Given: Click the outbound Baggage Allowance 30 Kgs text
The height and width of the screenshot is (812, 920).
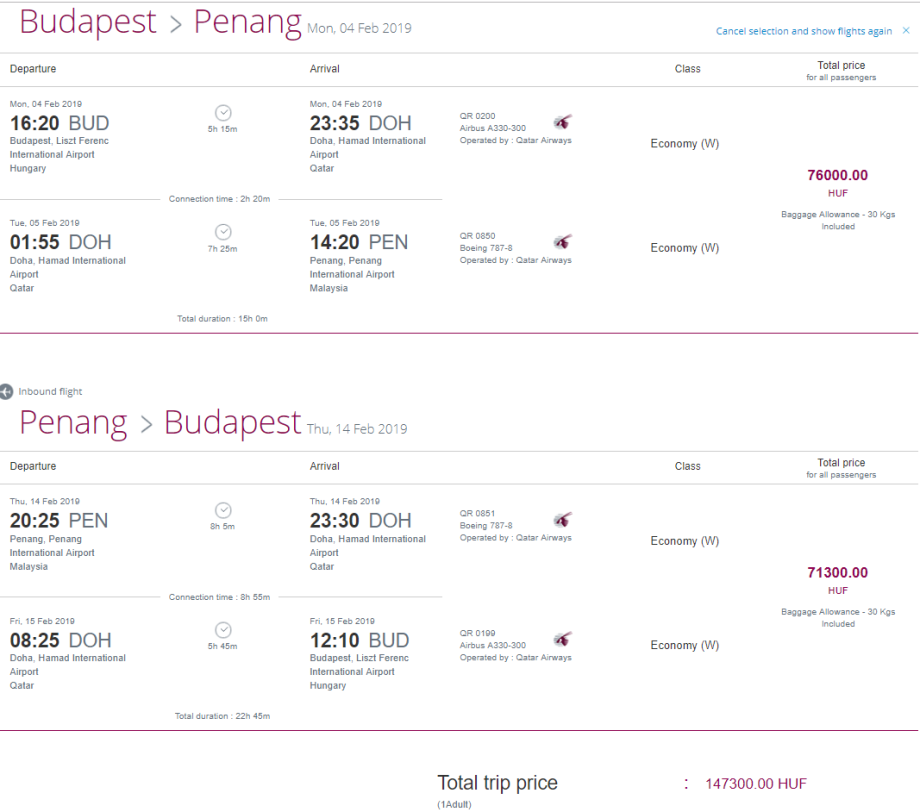Looking at the screenshot, I should coord(837,214).
